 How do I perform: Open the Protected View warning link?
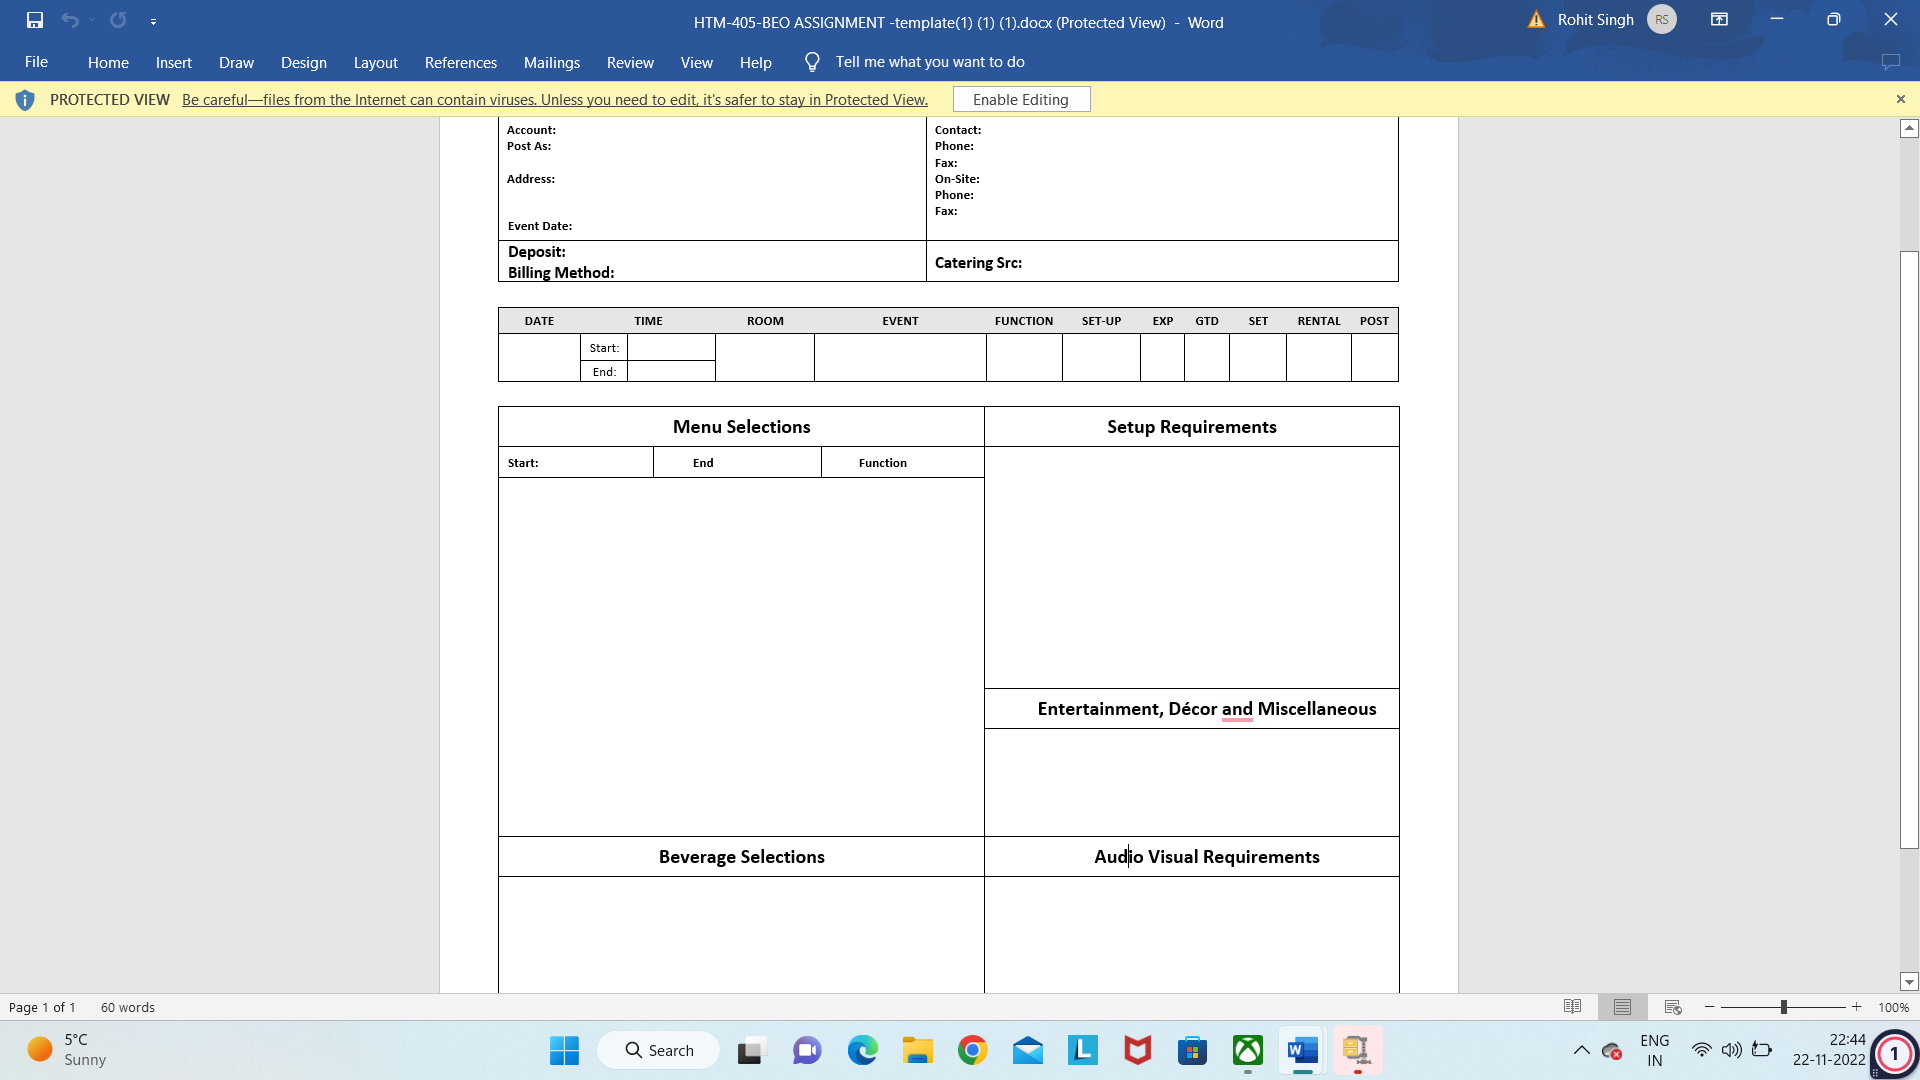554,99
